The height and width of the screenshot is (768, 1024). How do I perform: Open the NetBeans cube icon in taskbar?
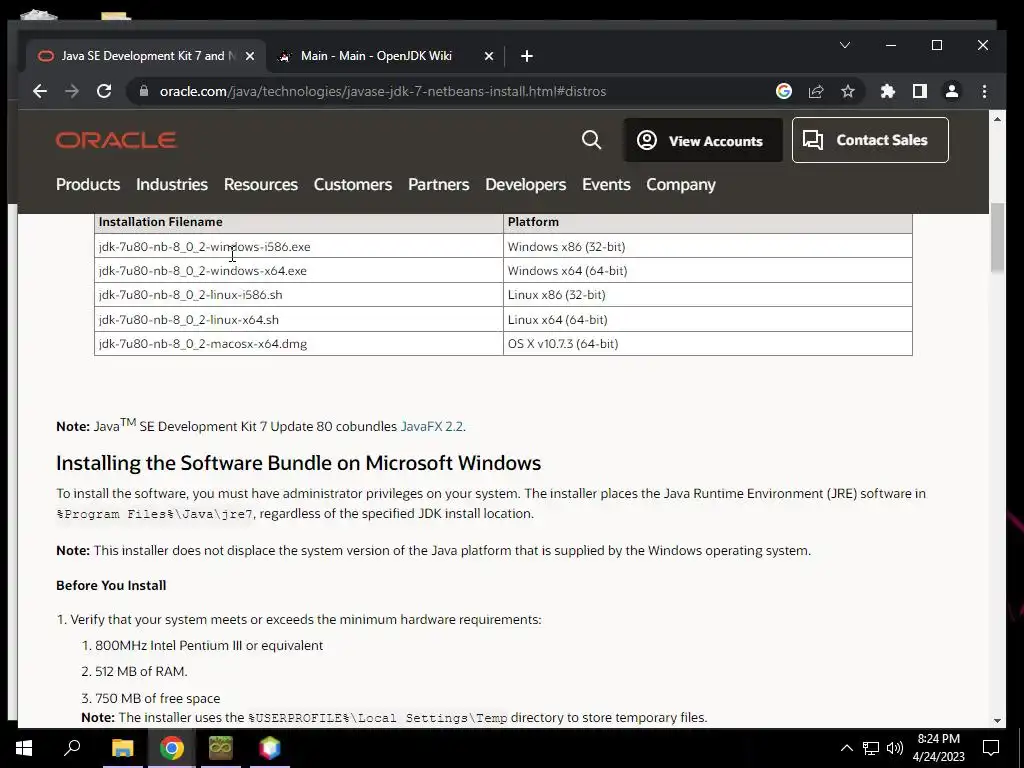(x=270, y=748)
